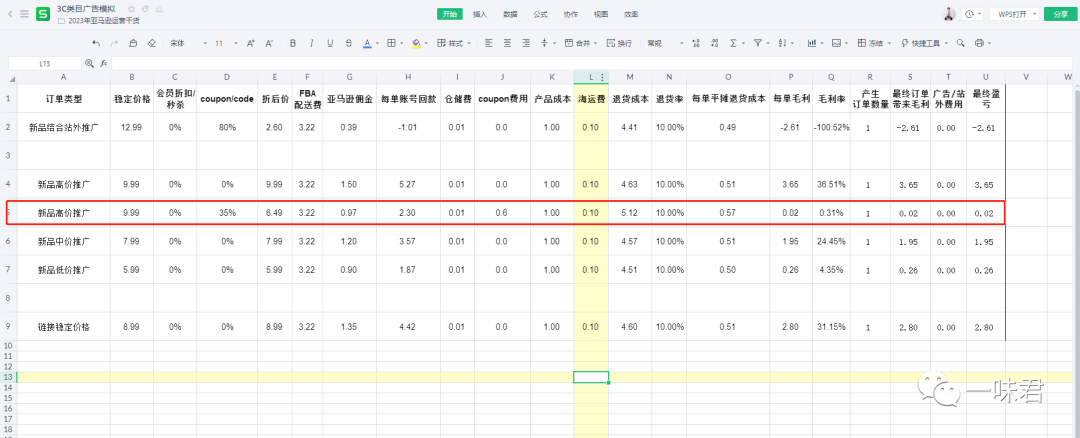
Task: Click the 换行 wrap text button
Action: click(x=619, y=44)
